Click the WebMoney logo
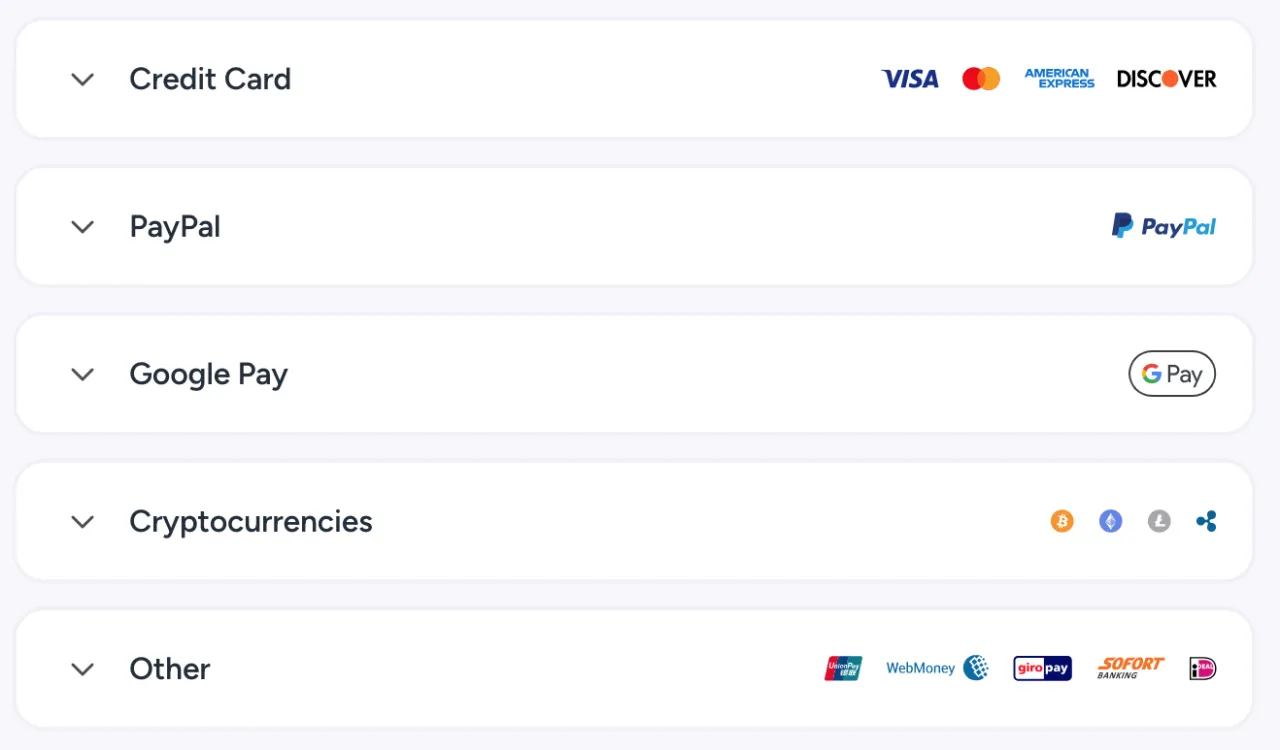Image resolution: width=1280 pixels, height=750 pixels. (x=937, y=668)
